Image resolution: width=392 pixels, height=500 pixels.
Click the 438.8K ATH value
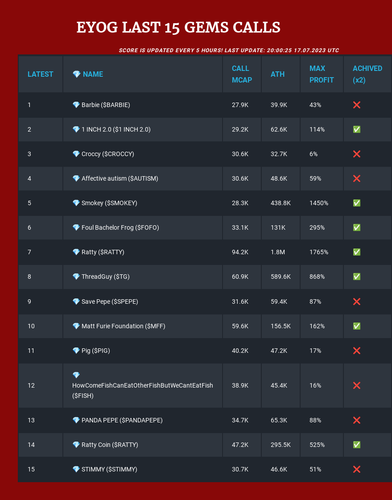281,203
